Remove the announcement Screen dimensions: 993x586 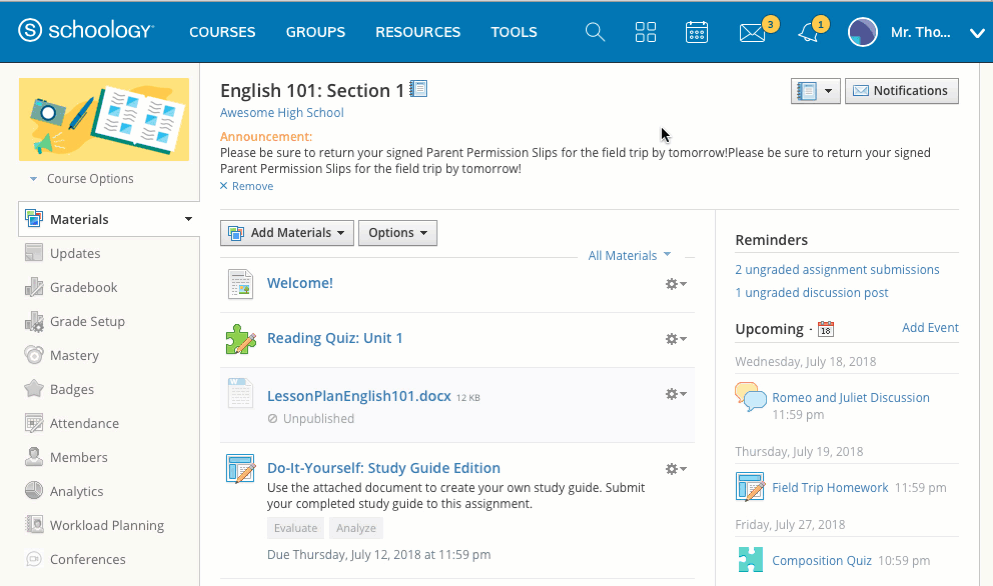point(246,186)
